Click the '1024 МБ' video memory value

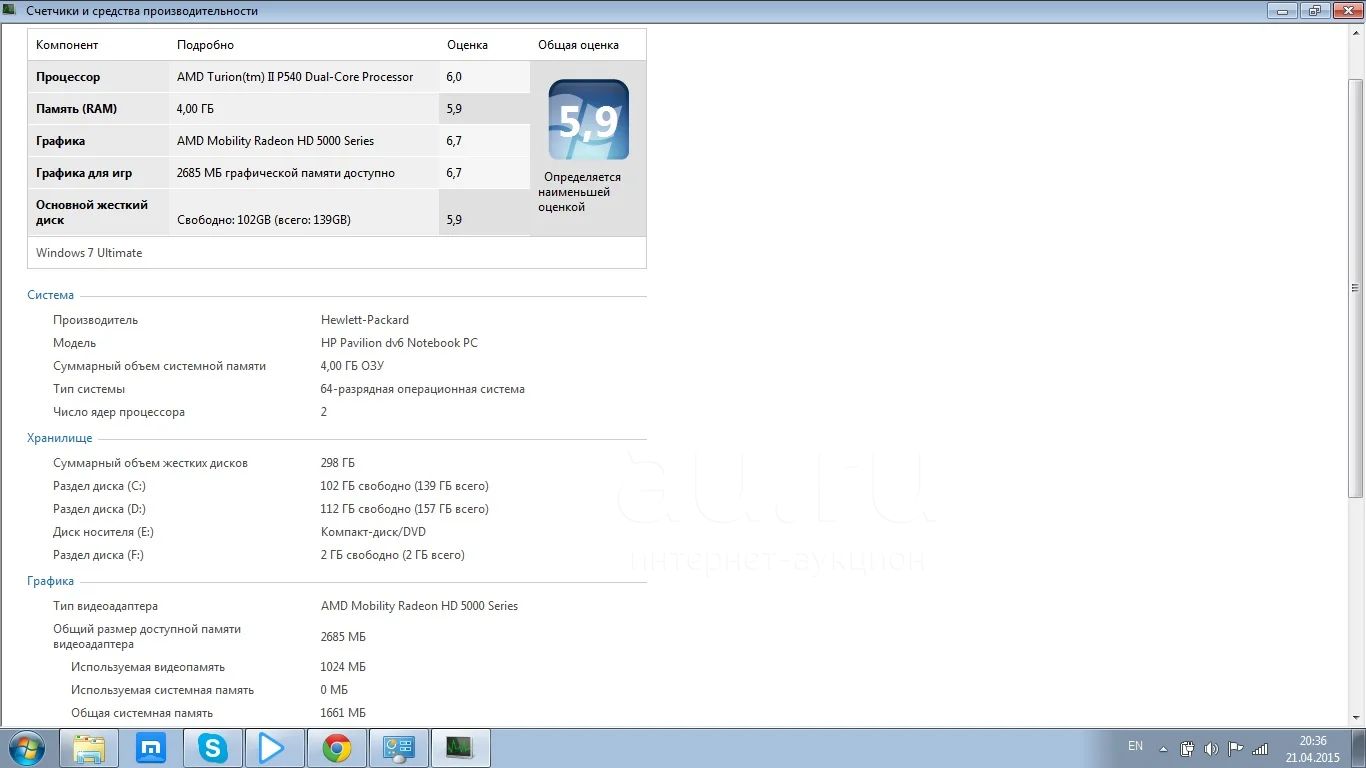pos(343,667)
